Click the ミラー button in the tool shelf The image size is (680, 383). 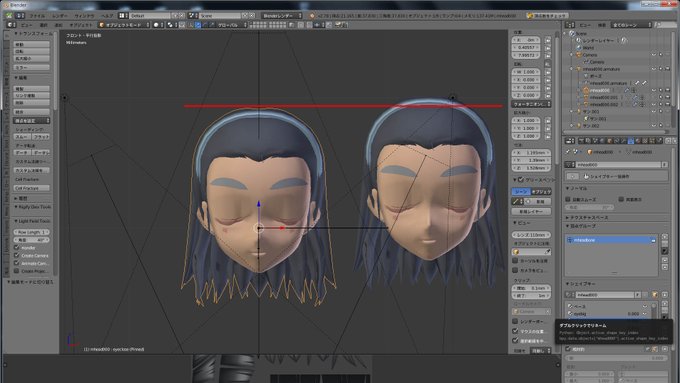click(x=31, y=67)
